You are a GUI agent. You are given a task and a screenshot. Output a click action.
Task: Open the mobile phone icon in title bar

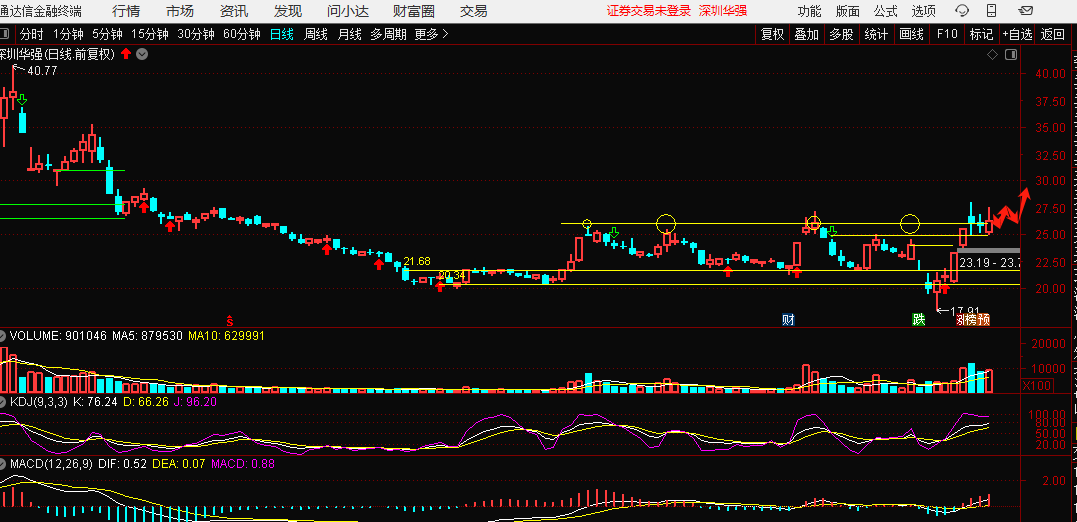[x=991, y=10]
